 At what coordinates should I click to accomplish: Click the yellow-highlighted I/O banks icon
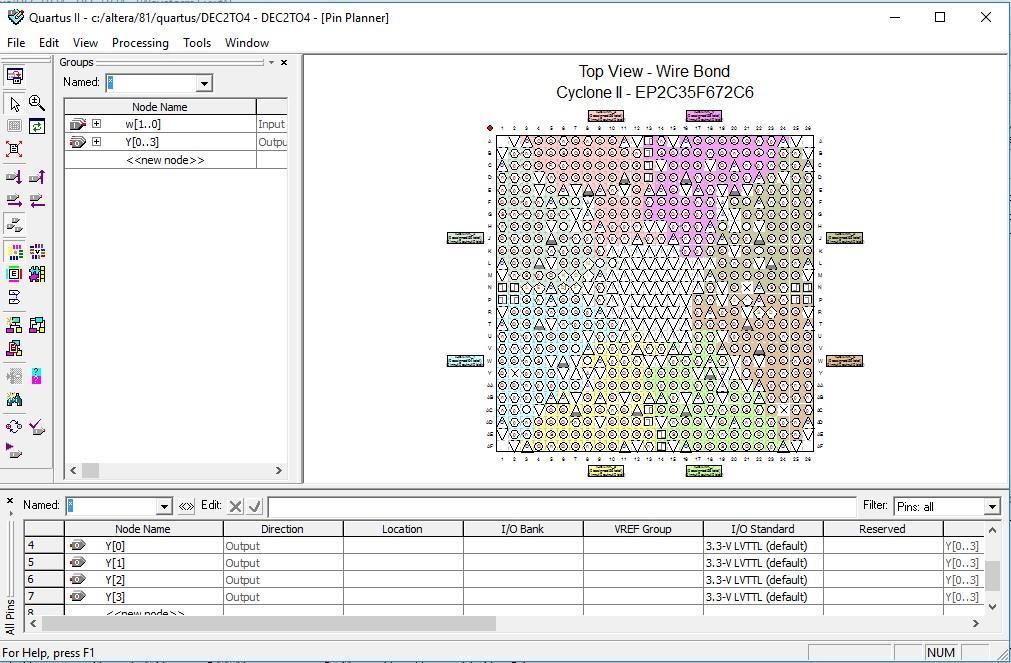pos(14,252)
